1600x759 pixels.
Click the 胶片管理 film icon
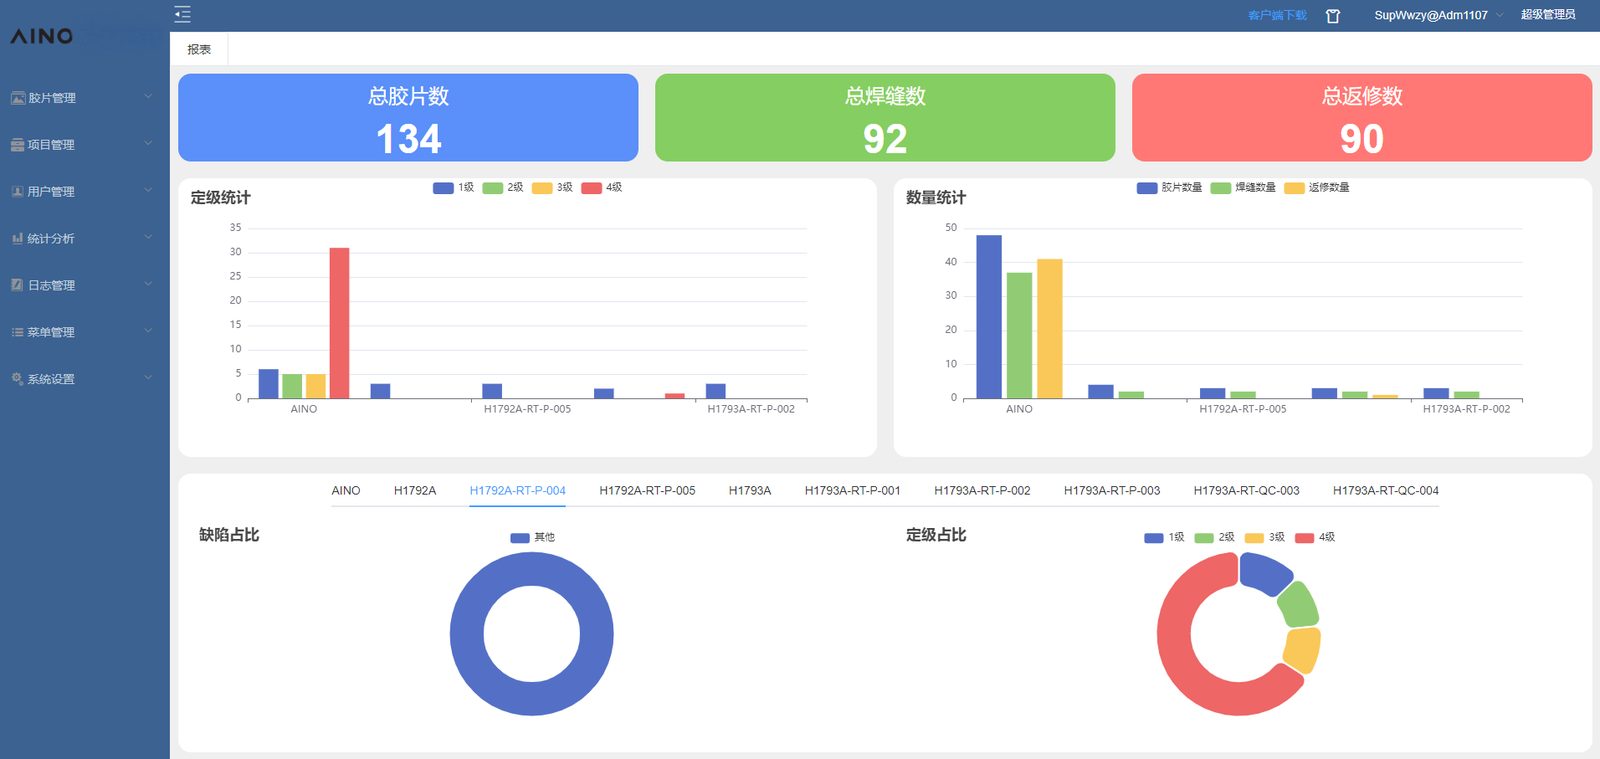click(17, 98)
